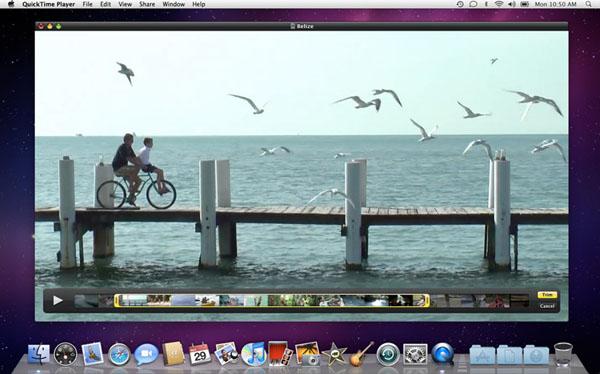
Task: Open the Help menu
Action: (199, 4)
